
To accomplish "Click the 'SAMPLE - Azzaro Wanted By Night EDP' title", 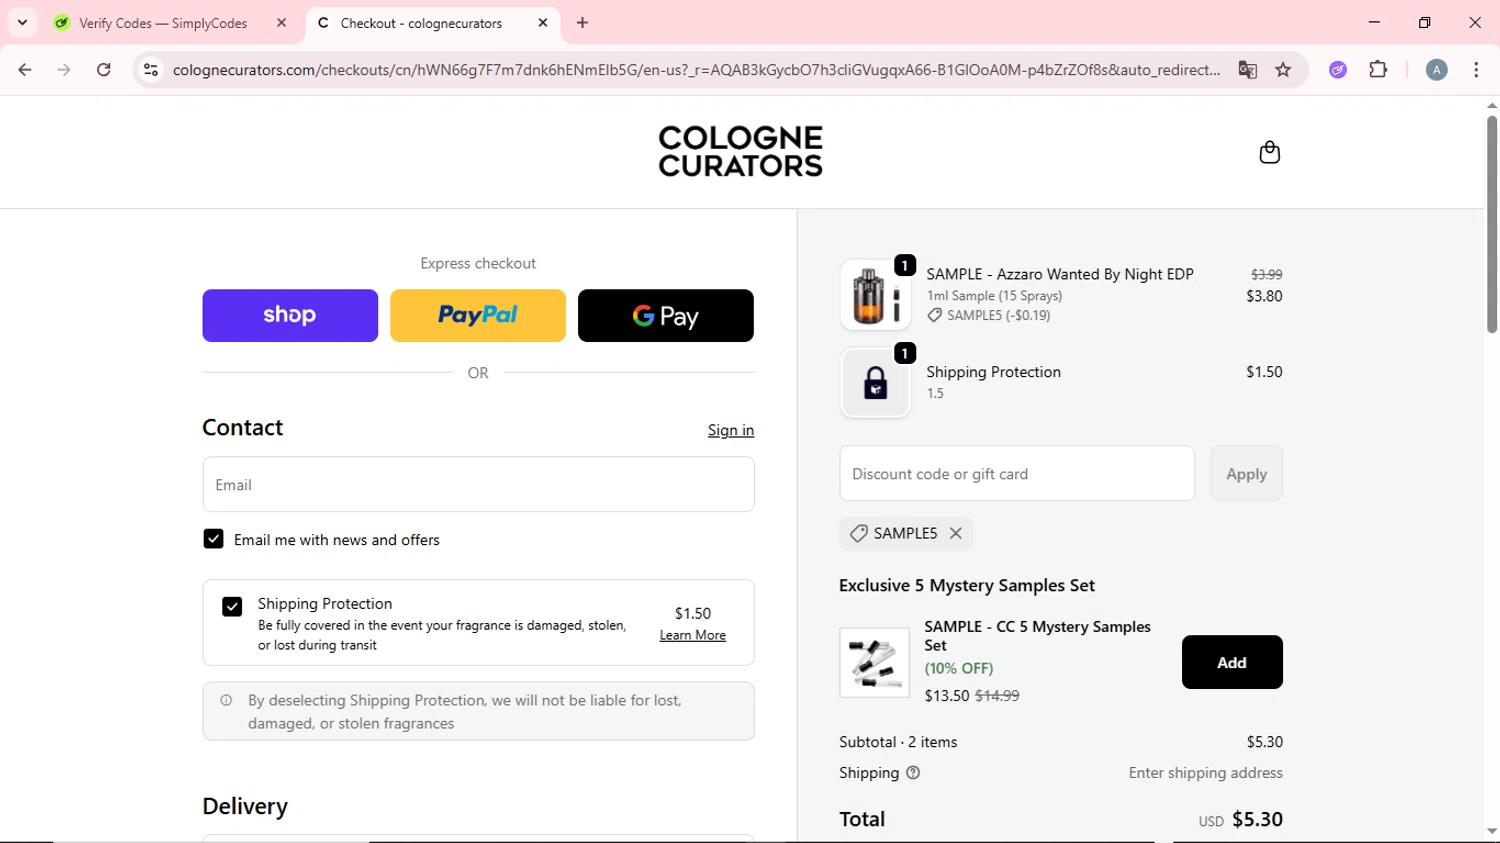I will click(1060, 274).
